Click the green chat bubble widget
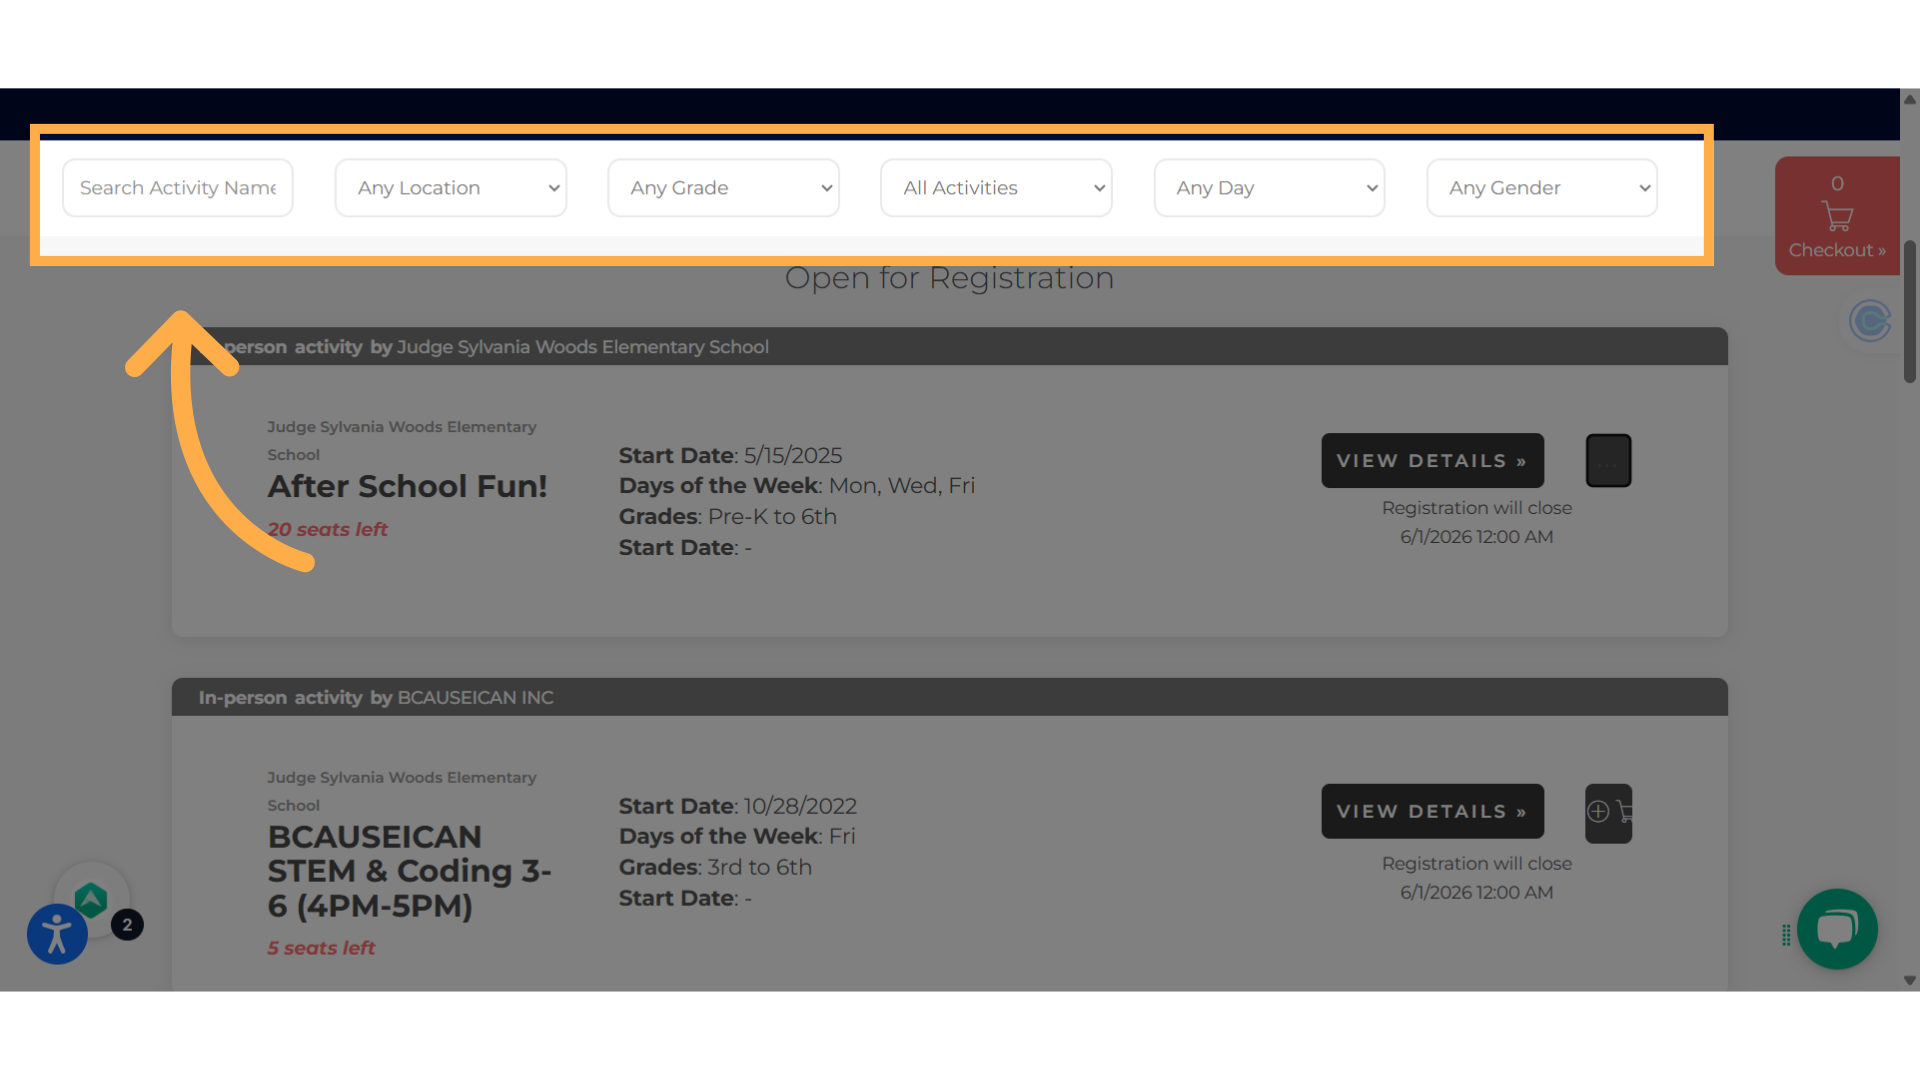 [x=1836, y=928]
